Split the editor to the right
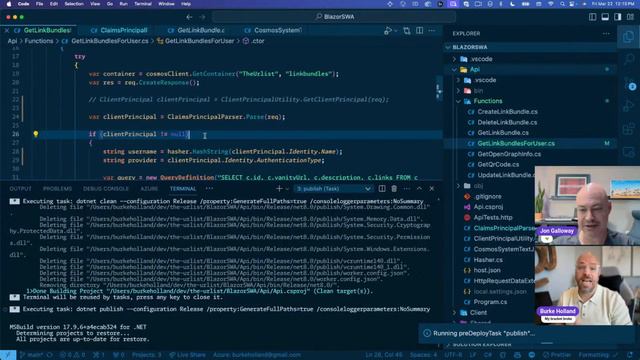This screenshot has width=640, height=360. (419, 31)
